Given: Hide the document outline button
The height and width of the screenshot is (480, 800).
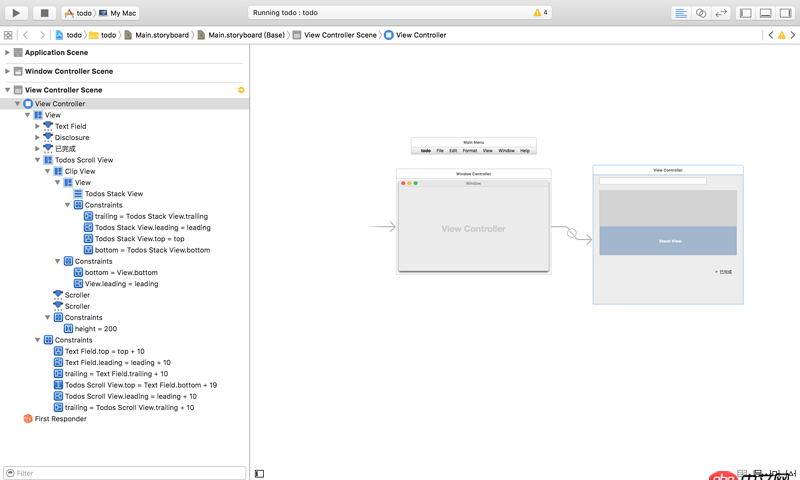Looking at the screenshot, I should pos(259,474).
